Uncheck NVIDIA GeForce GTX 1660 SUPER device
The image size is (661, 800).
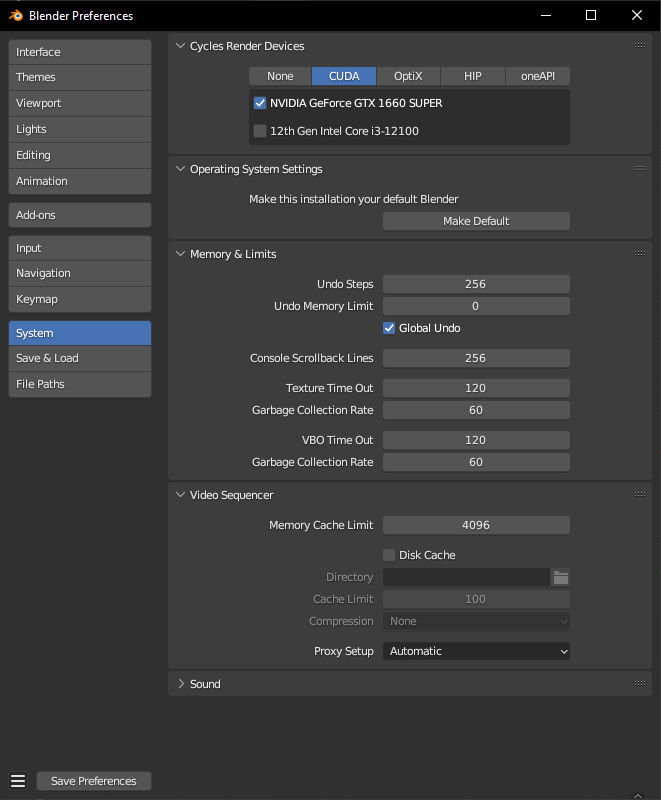click(x=260, y=103)
